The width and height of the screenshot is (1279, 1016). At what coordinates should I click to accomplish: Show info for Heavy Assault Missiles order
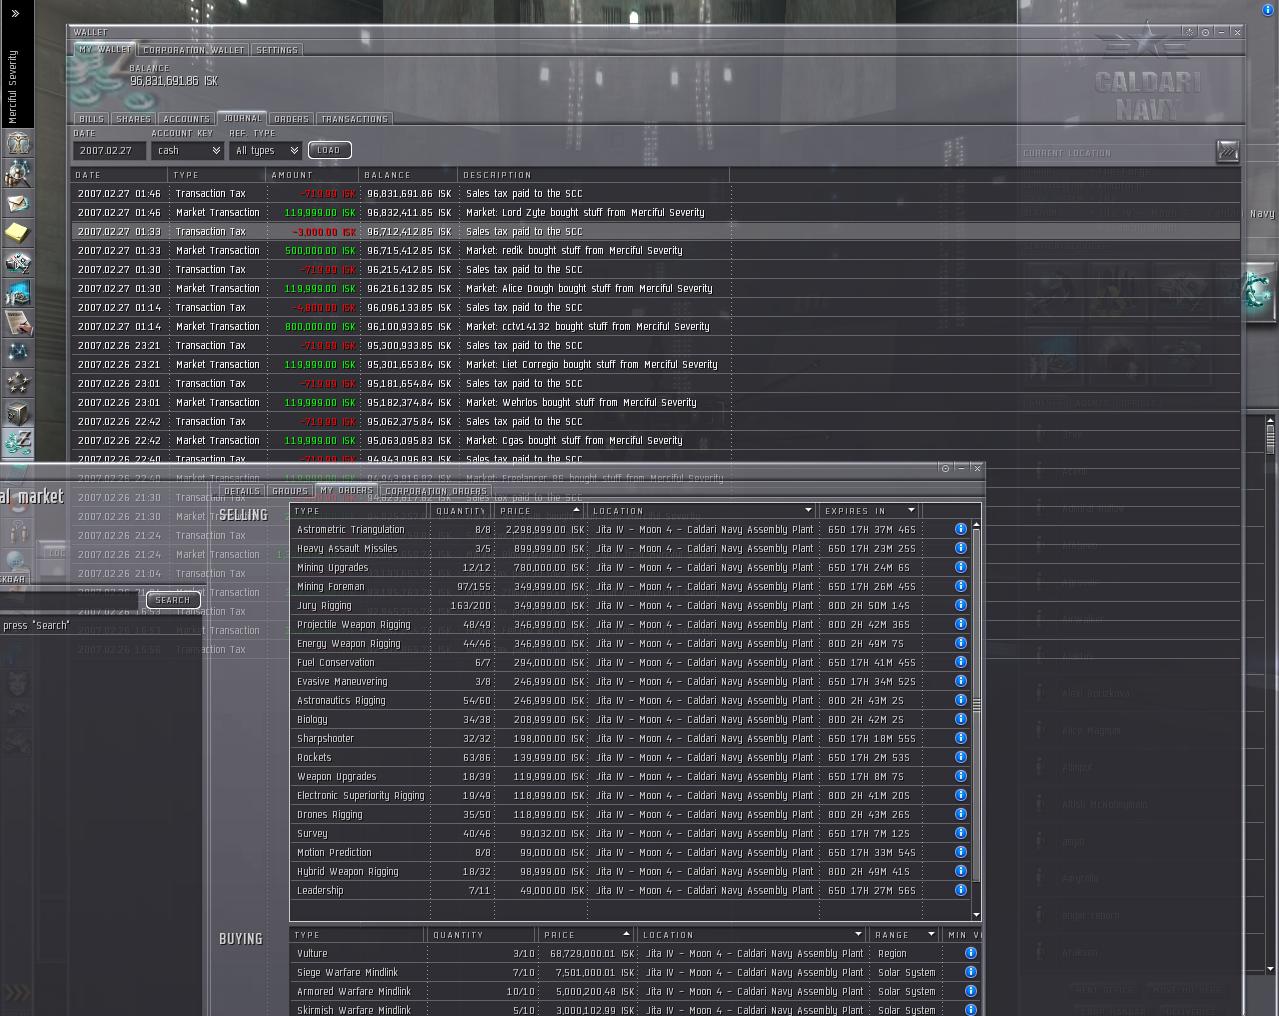coord(960,548)
